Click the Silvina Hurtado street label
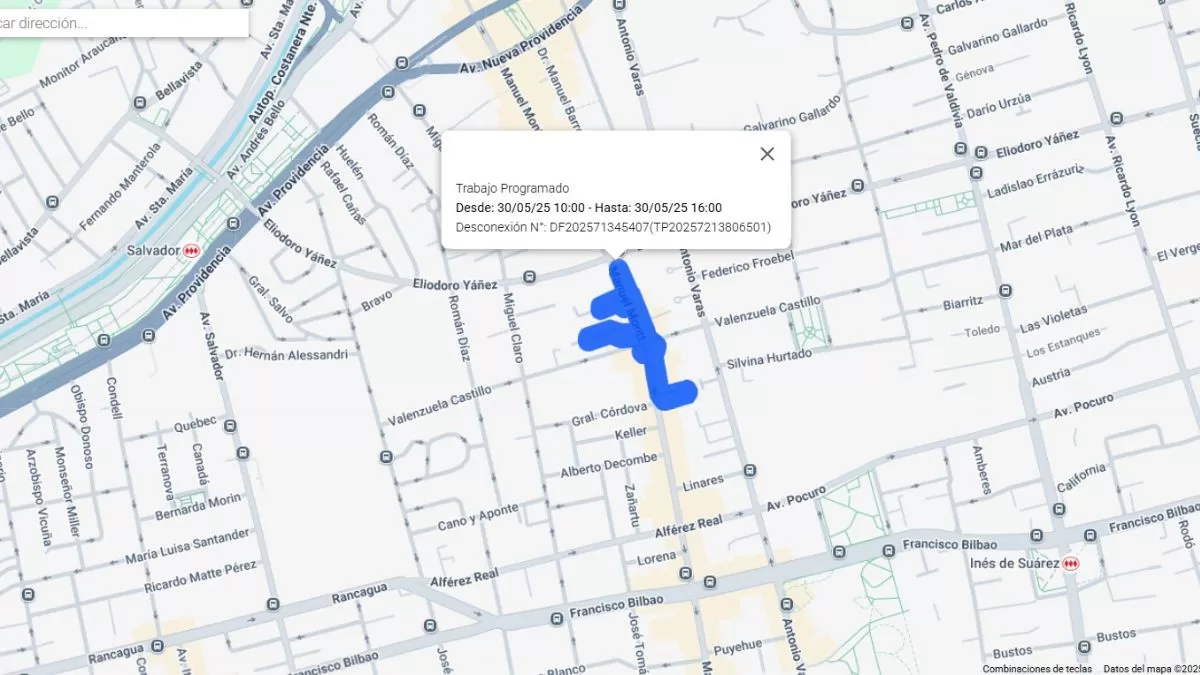 769,358
